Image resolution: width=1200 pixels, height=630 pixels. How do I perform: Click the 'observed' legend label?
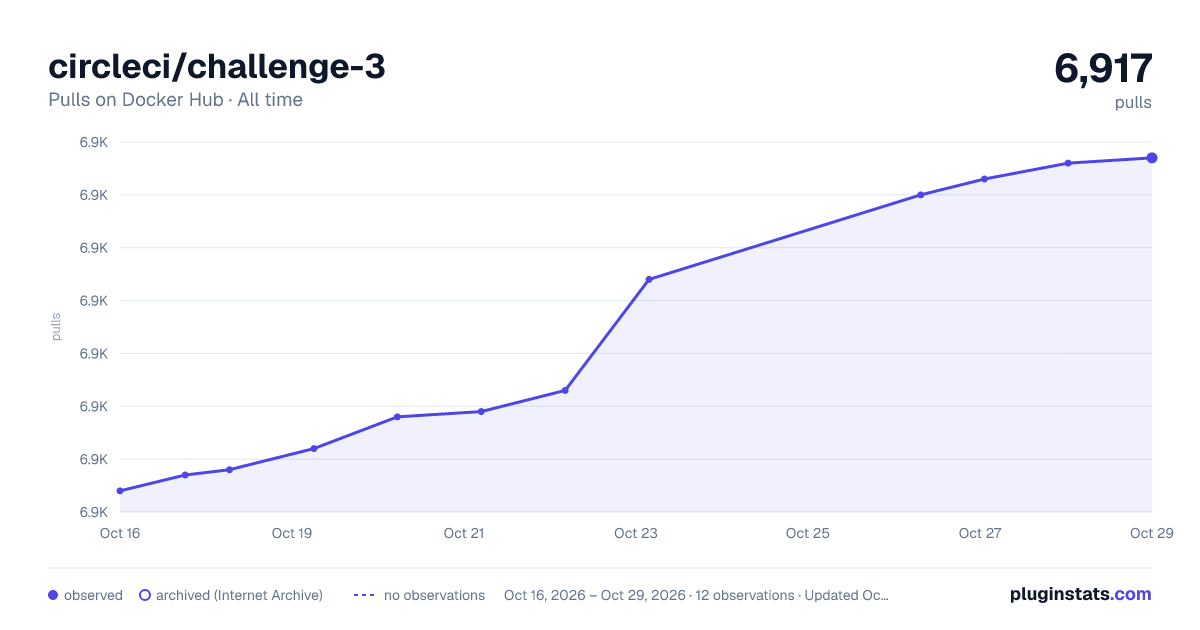93,595
